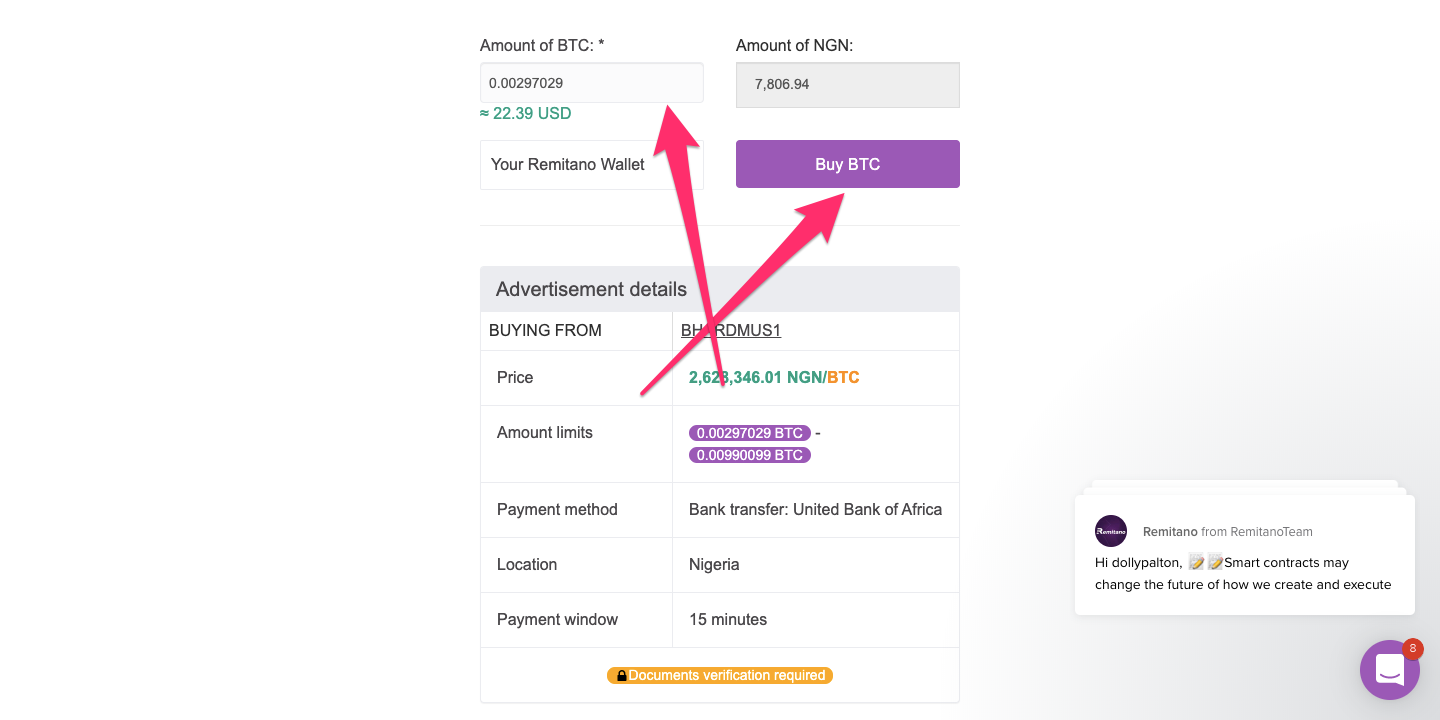Click the 15 minutes payment window value
The width and height of the screenshot is (1440, 720).
pos(728,620)
